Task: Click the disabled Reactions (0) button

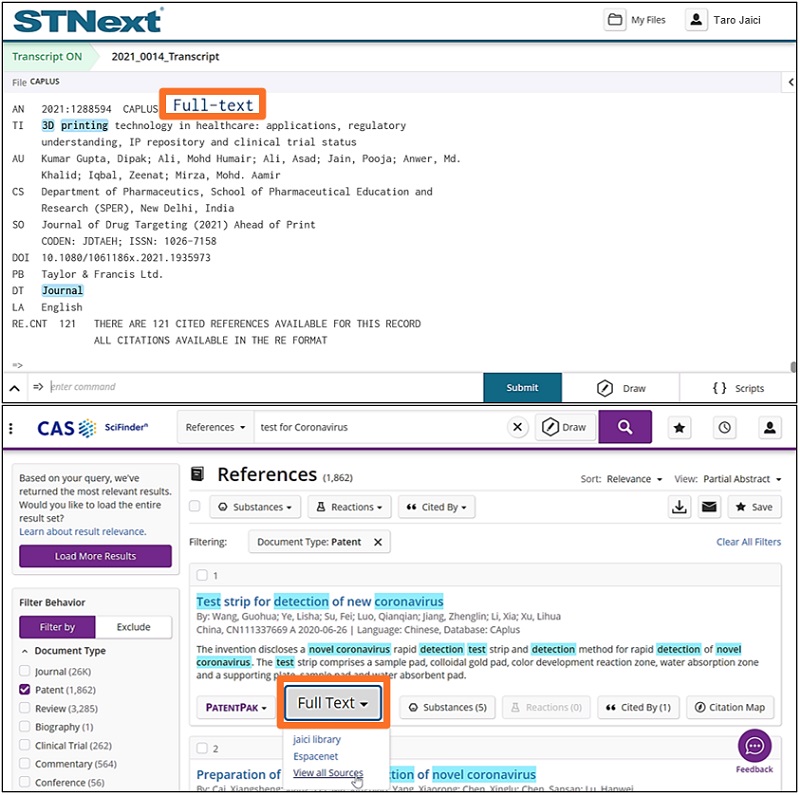Action: tap(546, 707)
